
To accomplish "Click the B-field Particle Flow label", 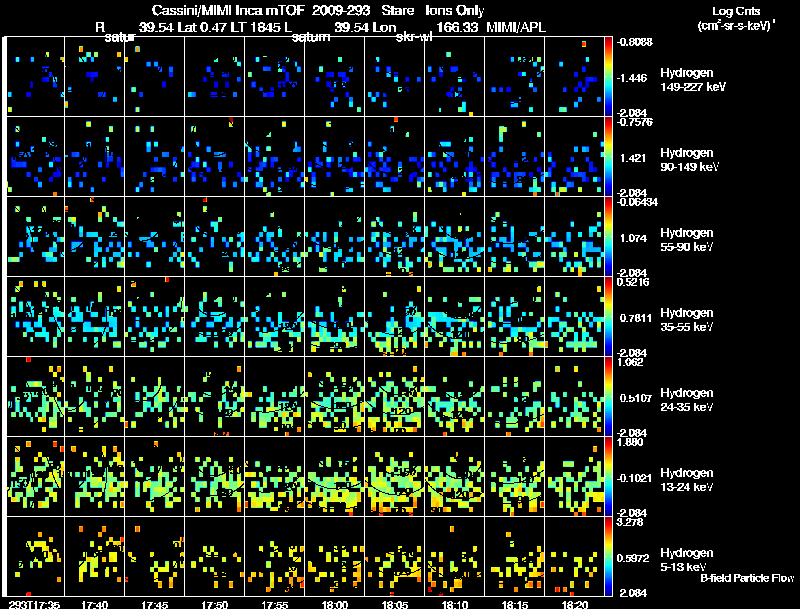I will (747, 578).
